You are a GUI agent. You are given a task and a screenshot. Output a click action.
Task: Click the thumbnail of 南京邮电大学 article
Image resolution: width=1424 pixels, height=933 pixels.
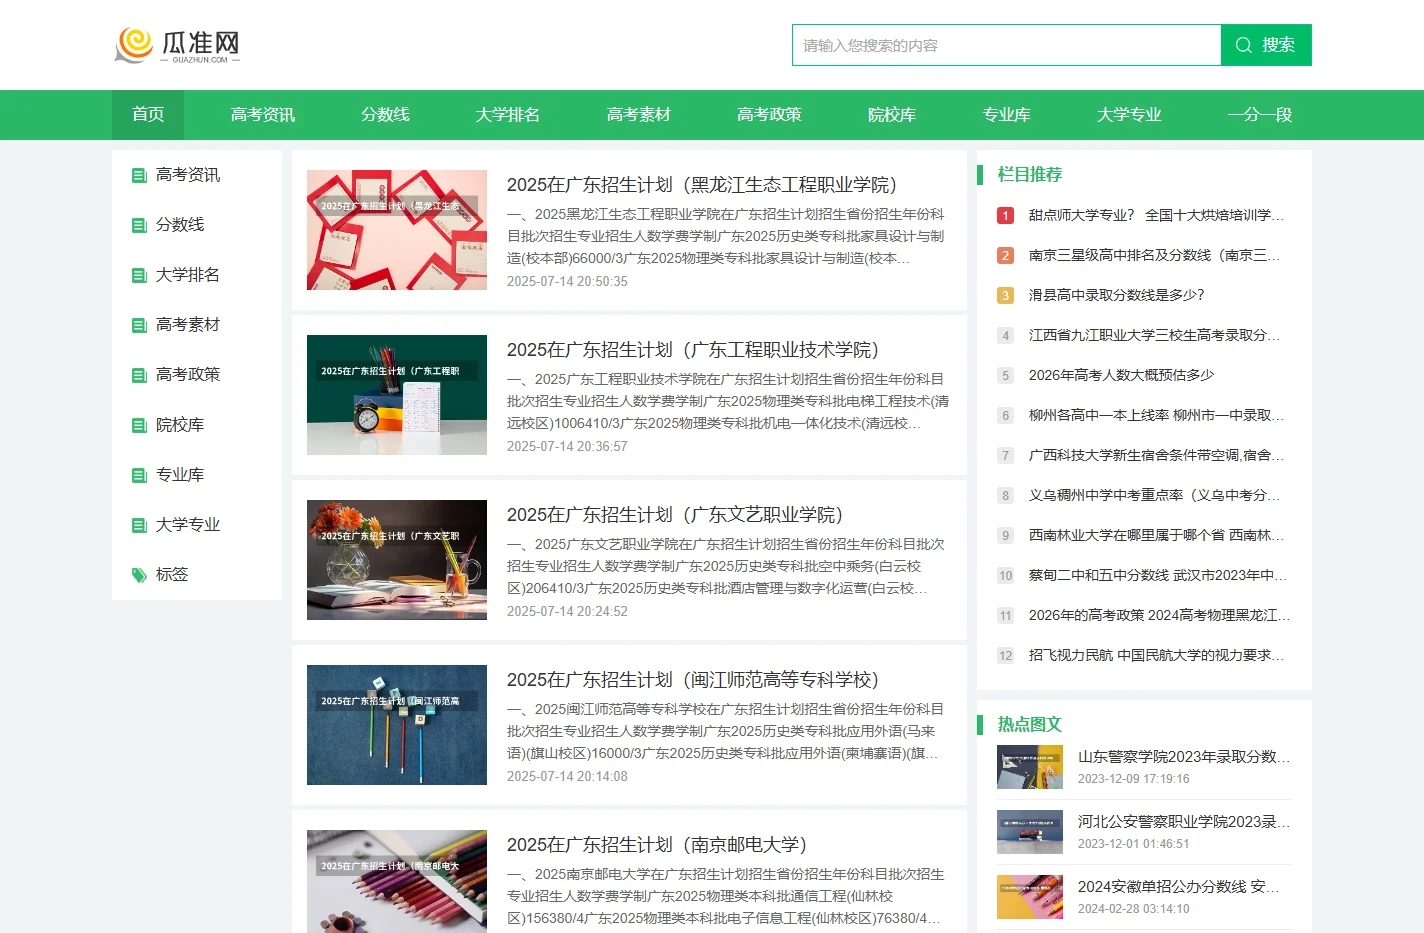[397, 881]
